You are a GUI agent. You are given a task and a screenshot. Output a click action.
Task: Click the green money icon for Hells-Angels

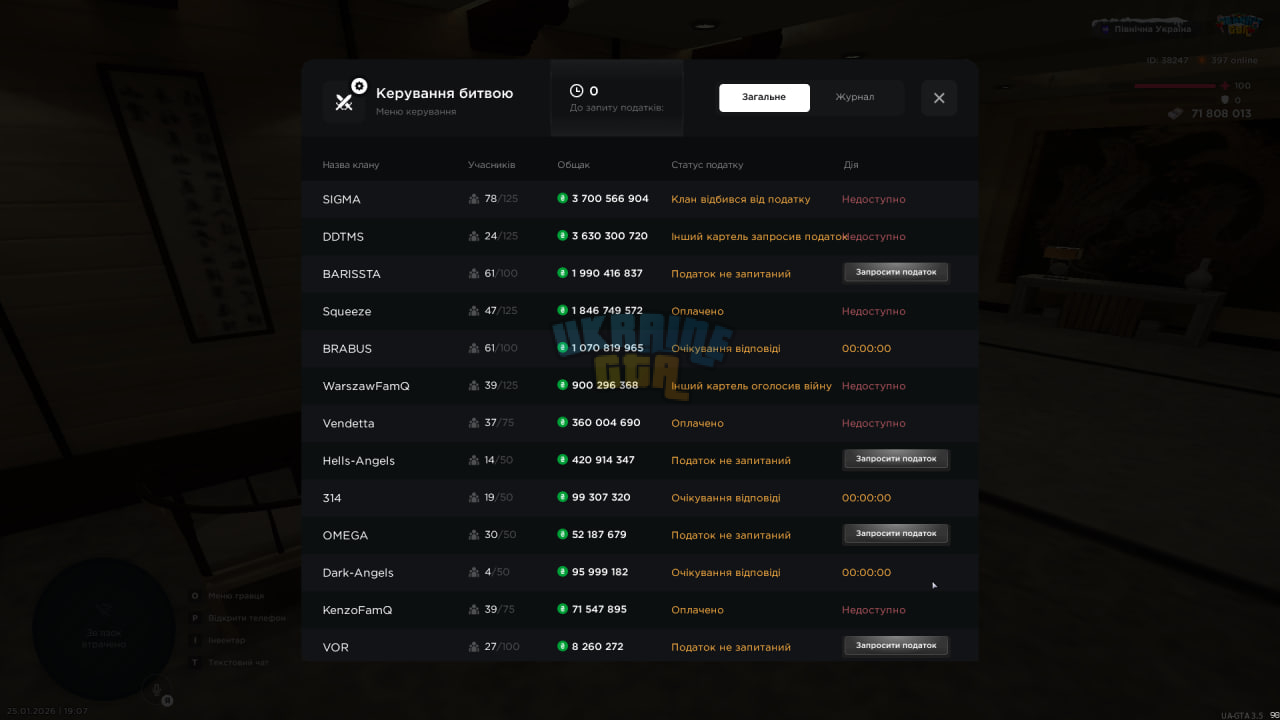(562, 460)
